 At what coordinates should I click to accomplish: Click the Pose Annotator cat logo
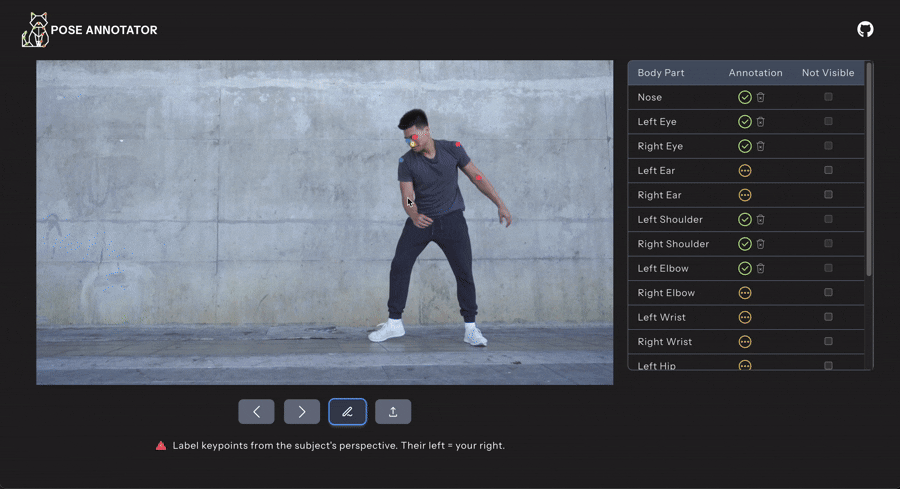coord(35,30)
